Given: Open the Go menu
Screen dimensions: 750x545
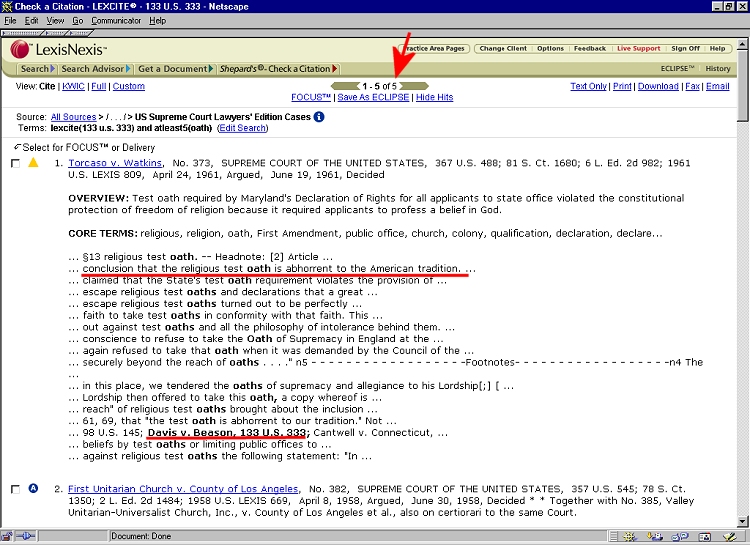Looking at the screenshot, I should [77, 21].
